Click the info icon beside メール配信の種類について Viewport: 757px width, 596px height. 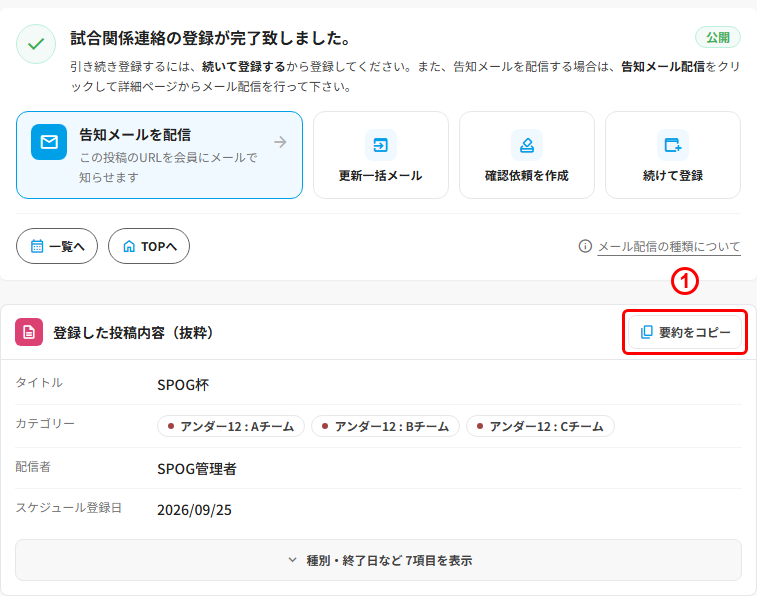click(585, 246)
